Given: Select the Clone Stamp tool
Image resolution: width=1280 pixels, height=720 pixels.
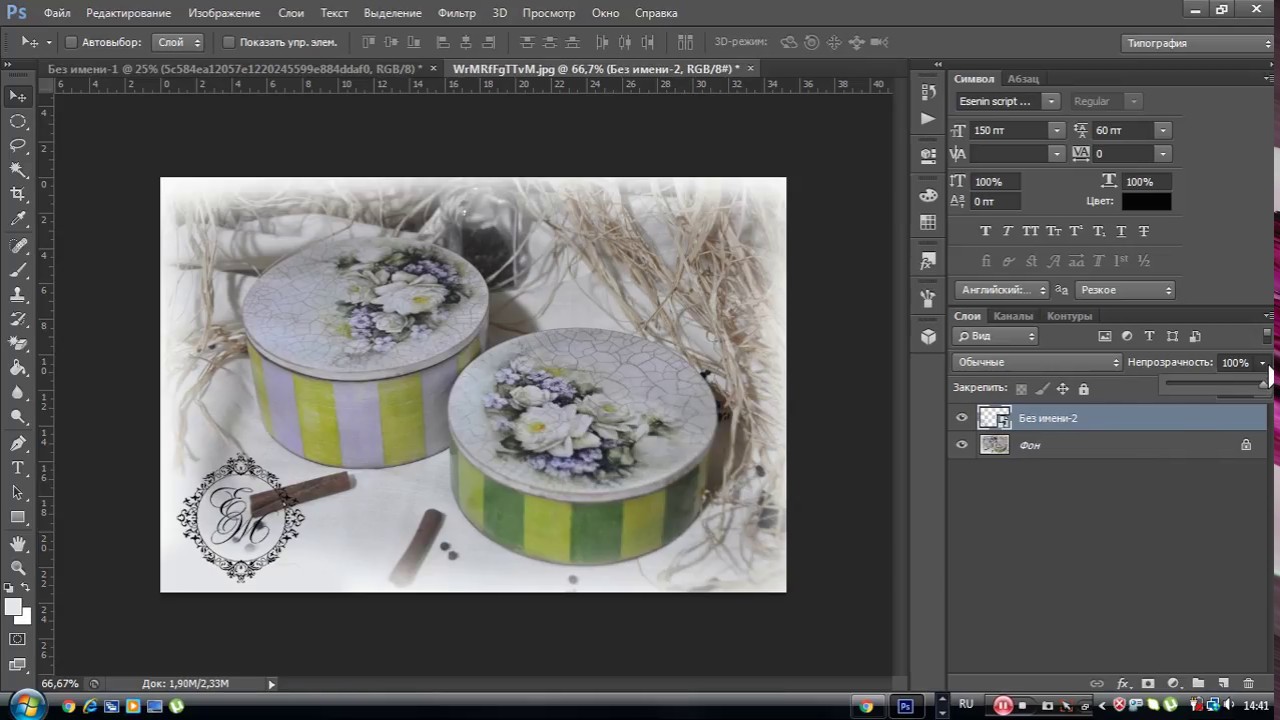Looking at the screenshot, I should 18,294.
